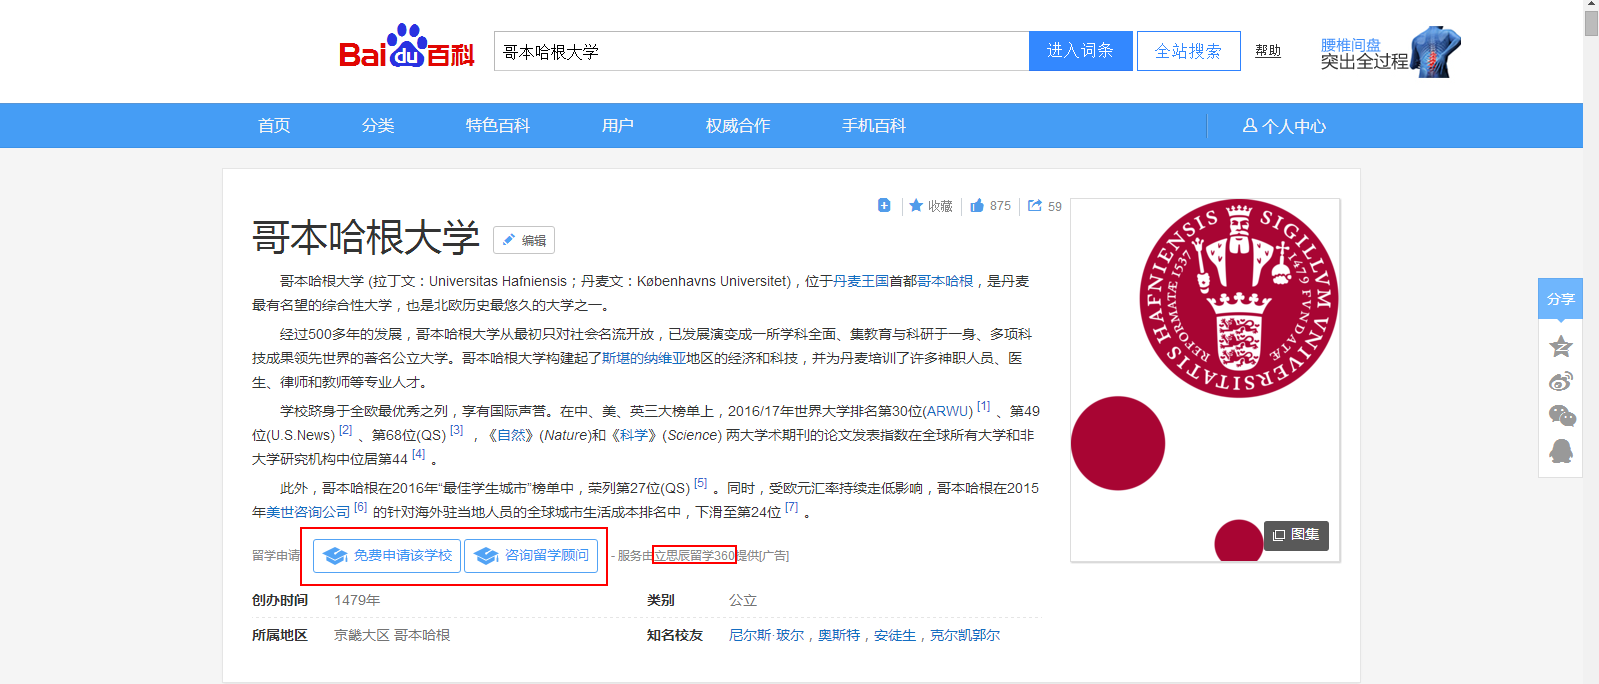Image resolution: width=1599 pixels, height=684 pixels.
Task: Open alumnus 尼尔斯·玻尔 link
Action: point(766,635)
